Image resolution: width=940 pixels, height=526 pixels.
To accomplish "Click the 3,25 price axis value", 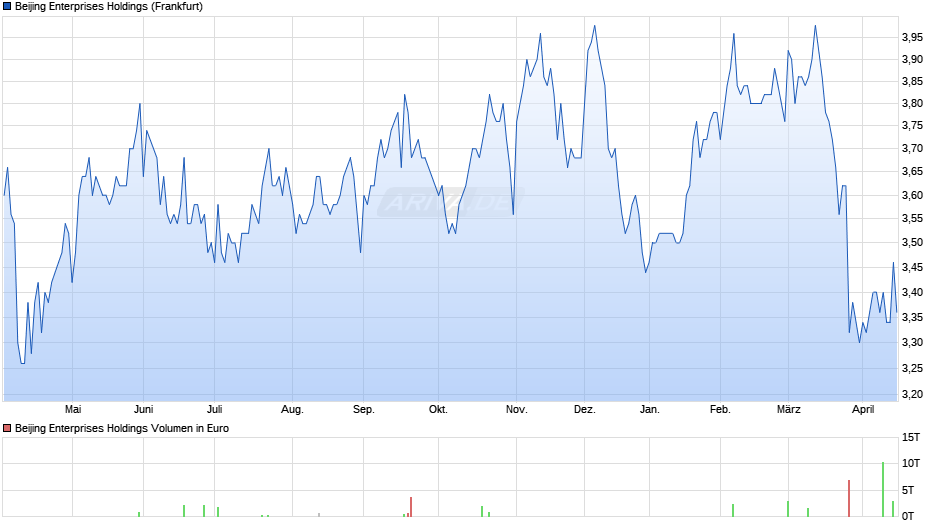I will click(x=912, y=368).
